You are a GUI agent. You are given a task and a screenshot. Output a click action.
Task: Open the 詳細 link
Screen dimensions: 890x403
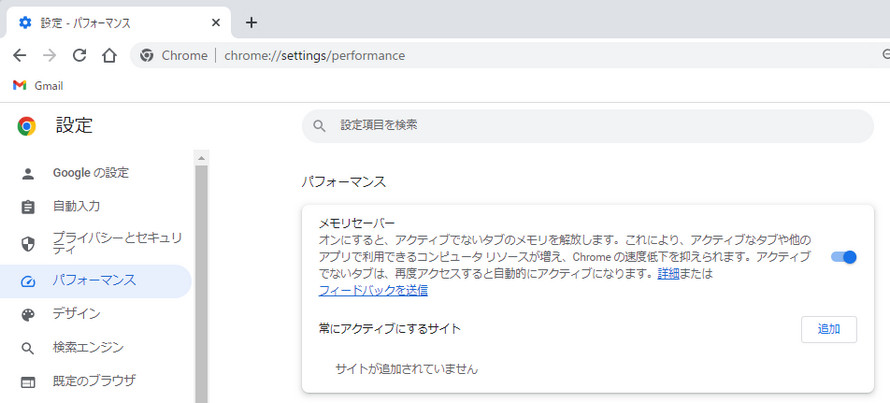click(x=668, y=273)
